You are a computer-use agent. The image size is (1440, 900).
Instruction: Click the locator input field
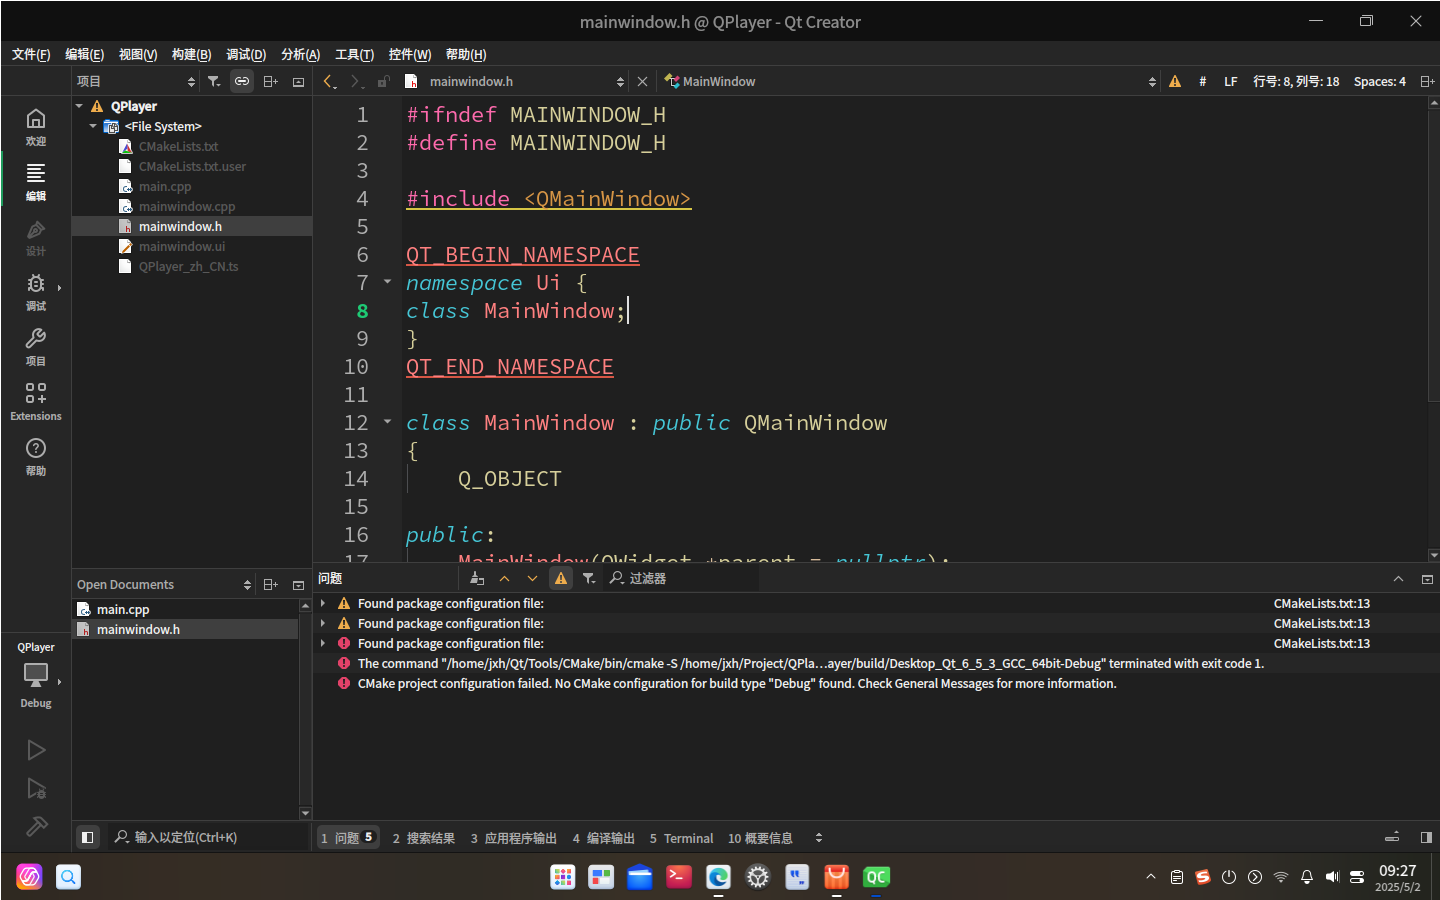point(209,837)
